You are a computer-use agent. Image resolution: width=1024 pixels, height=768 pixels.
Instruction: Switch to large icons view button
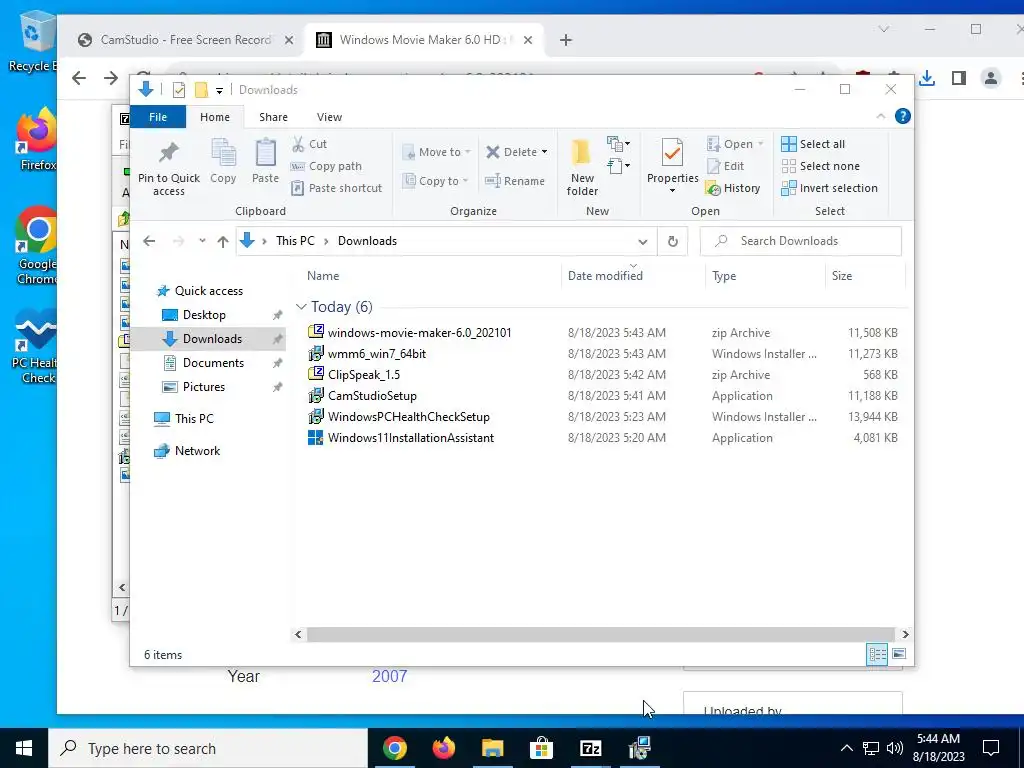(x=899, y=654)
